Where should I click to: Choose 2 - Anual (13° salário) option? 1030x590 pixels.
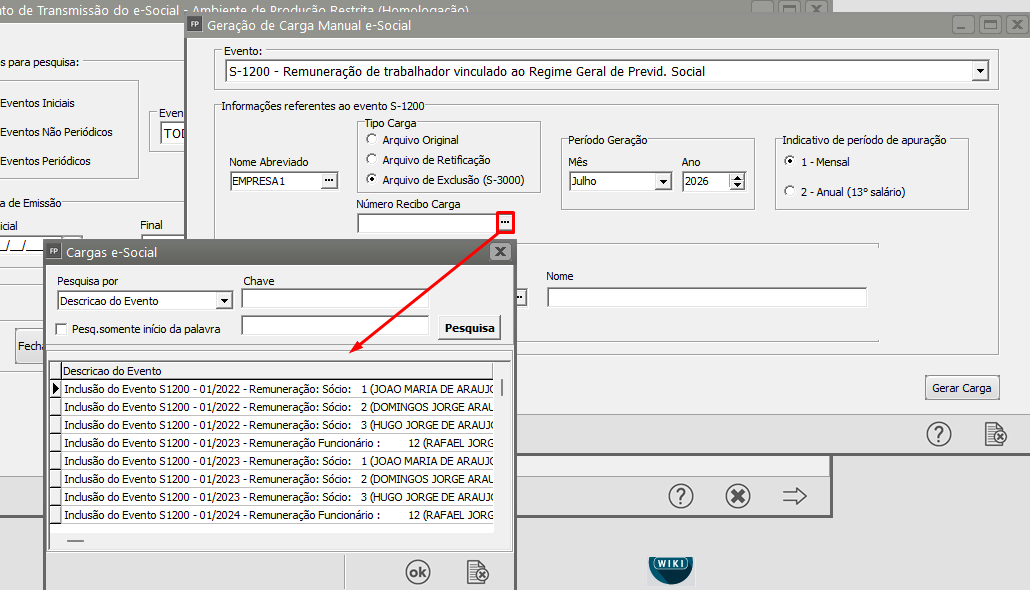point(790,191)
